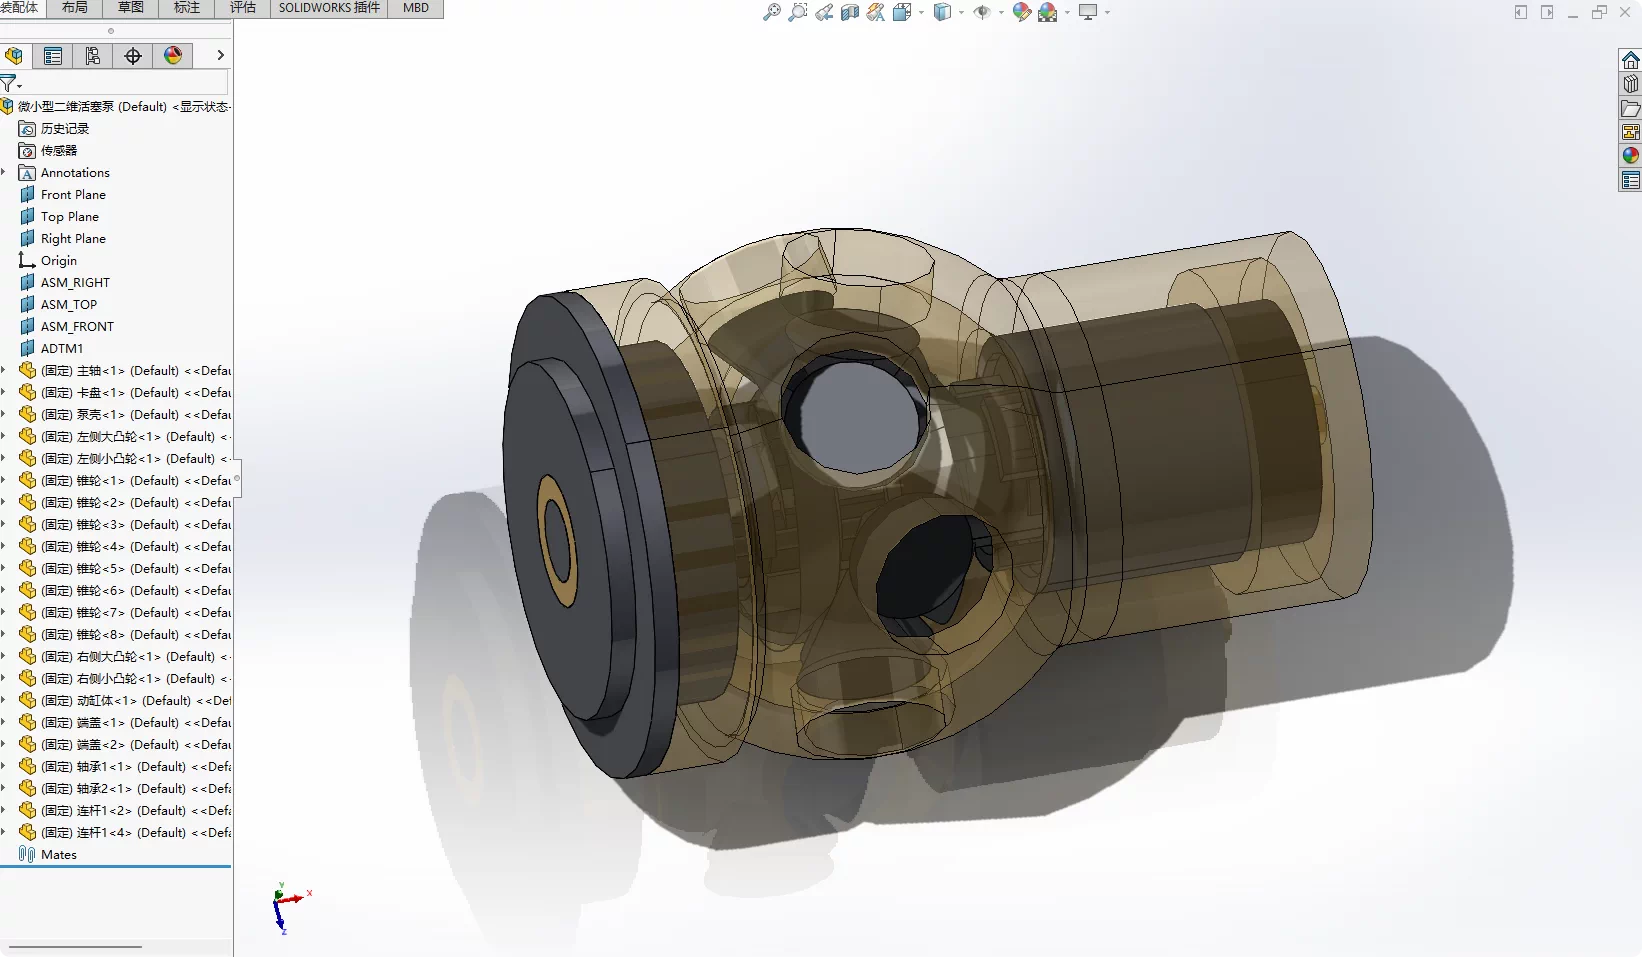Switch to the FeatureManager design tree tab
This screenshot has width=1642, height=957.
pos(14,56)
